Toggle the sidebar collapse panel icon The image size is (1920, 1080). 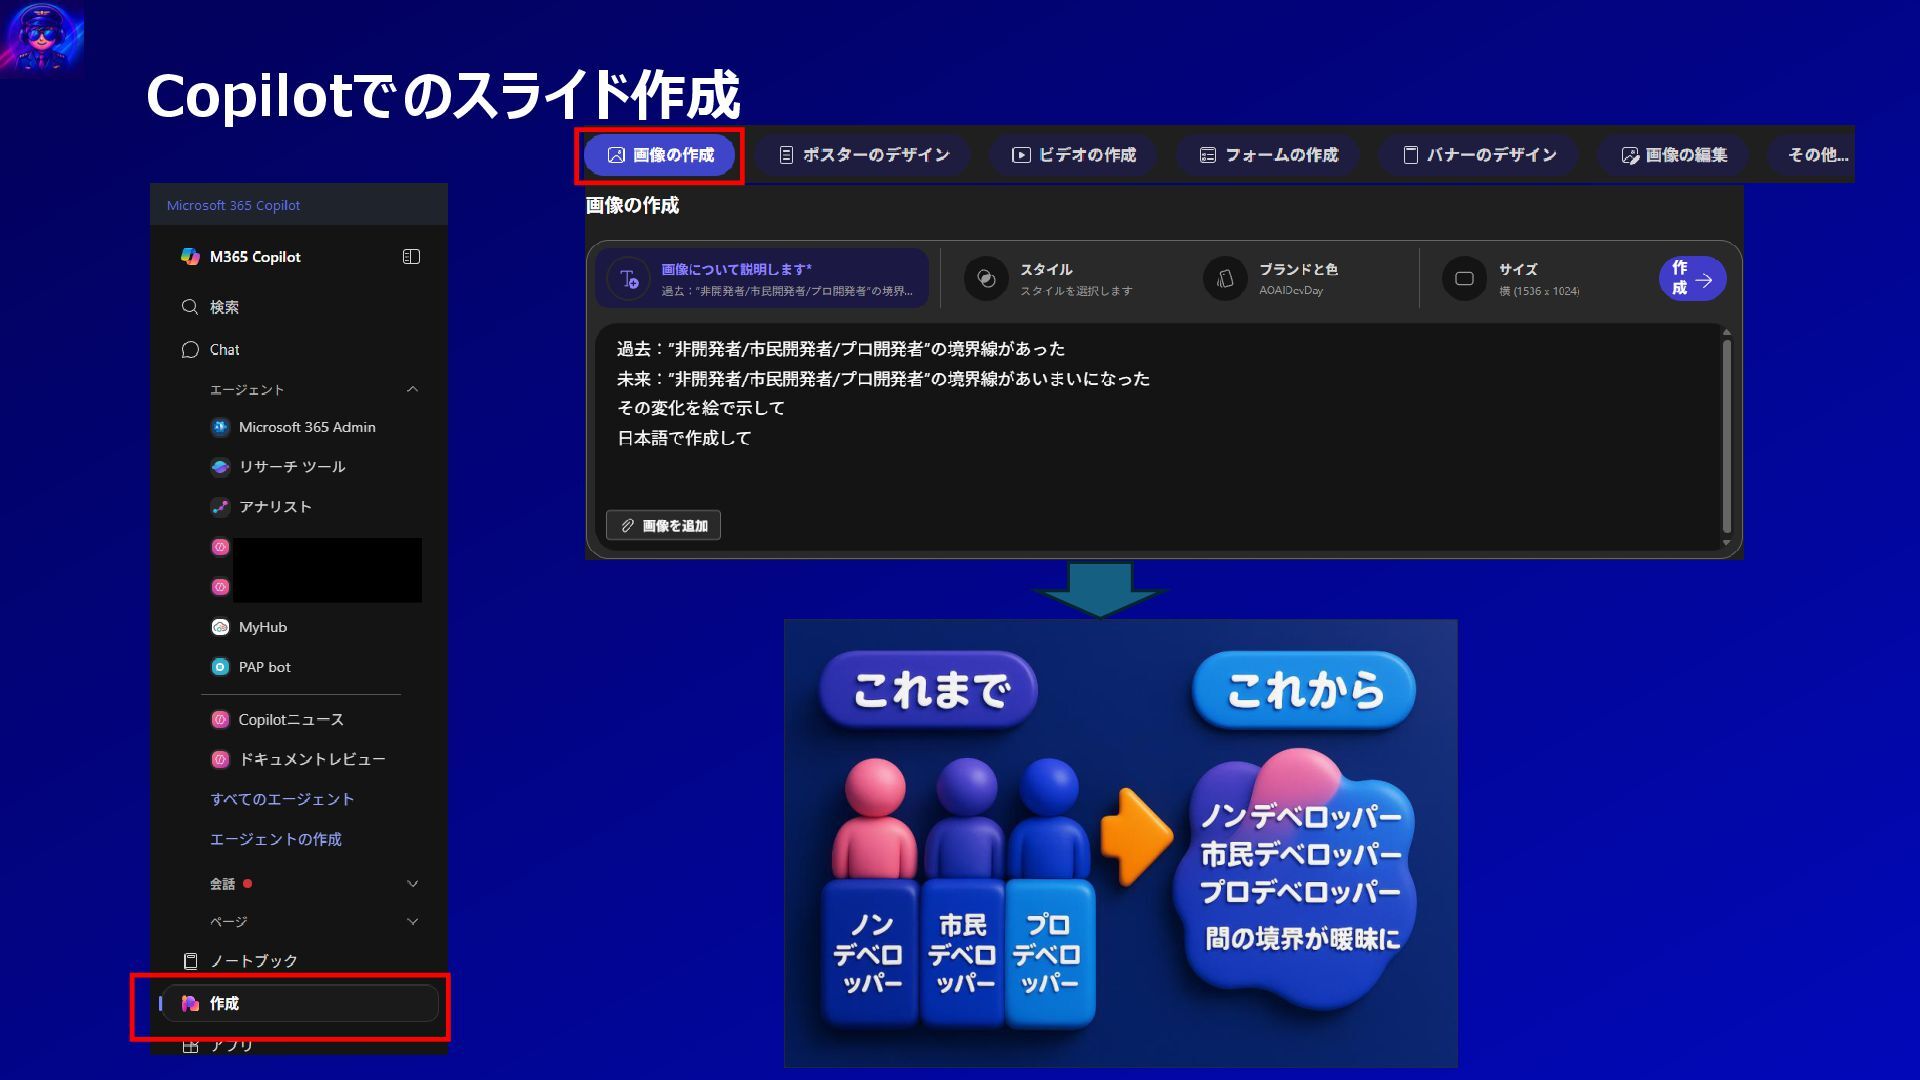tap(411, 257)
